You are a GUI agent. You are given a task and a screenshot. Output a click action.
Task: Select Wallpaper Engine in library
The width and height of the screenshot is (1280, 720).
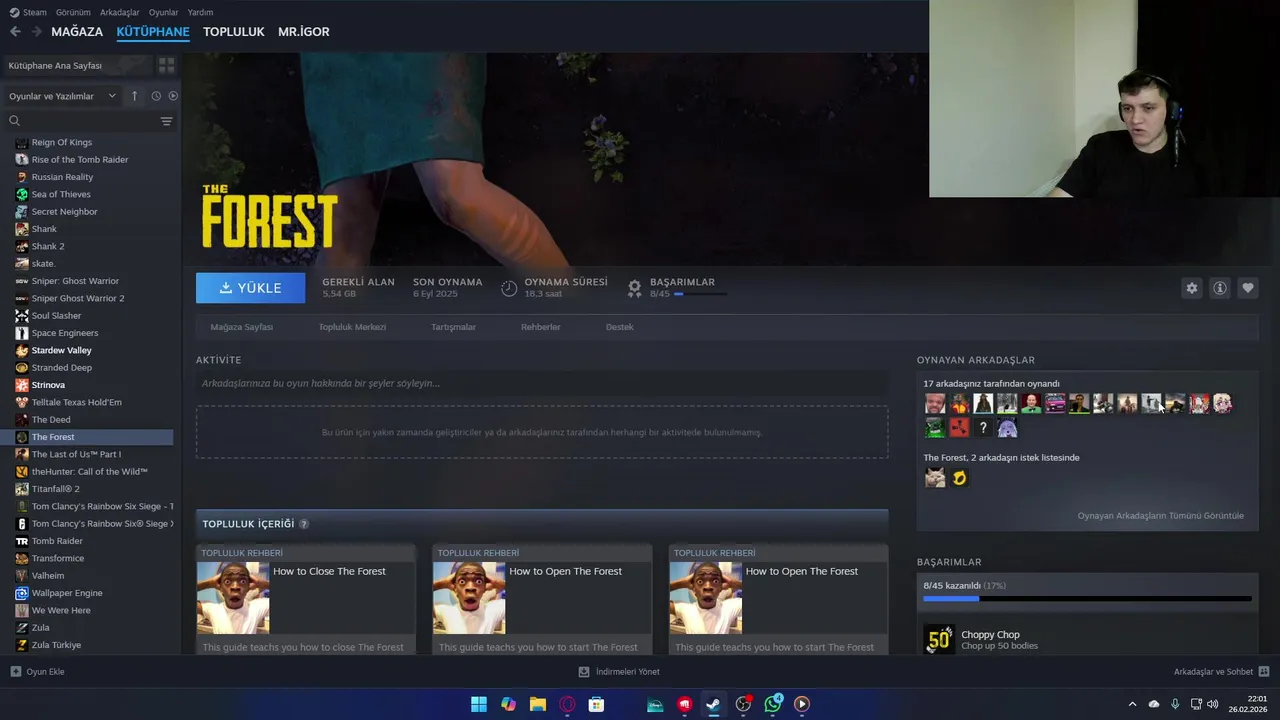click(x=67, y=593)
